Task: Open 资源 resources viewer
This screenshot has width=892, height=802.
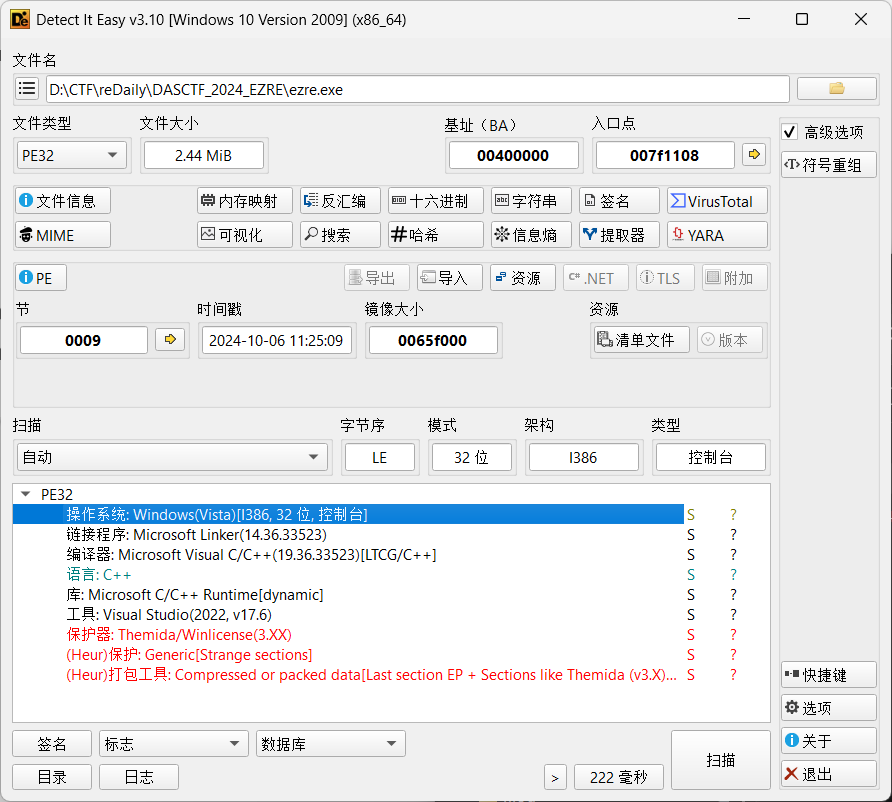Action: tap(523, 278)
